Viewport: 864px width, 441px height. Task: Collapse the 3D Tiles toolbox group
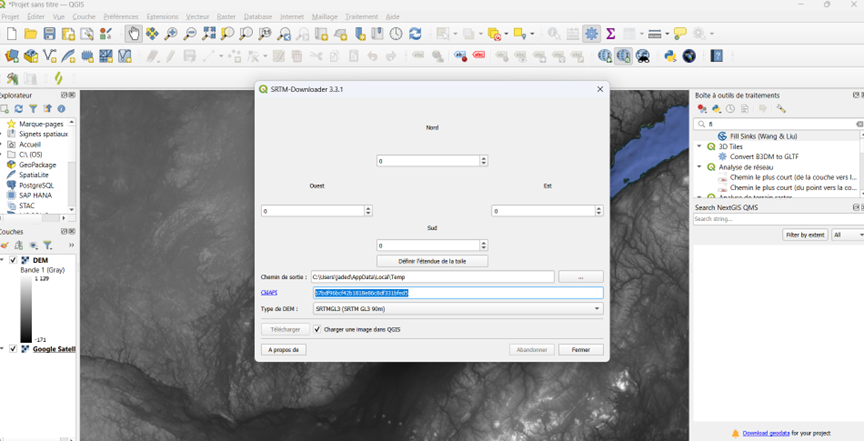(x=700, y=146)
